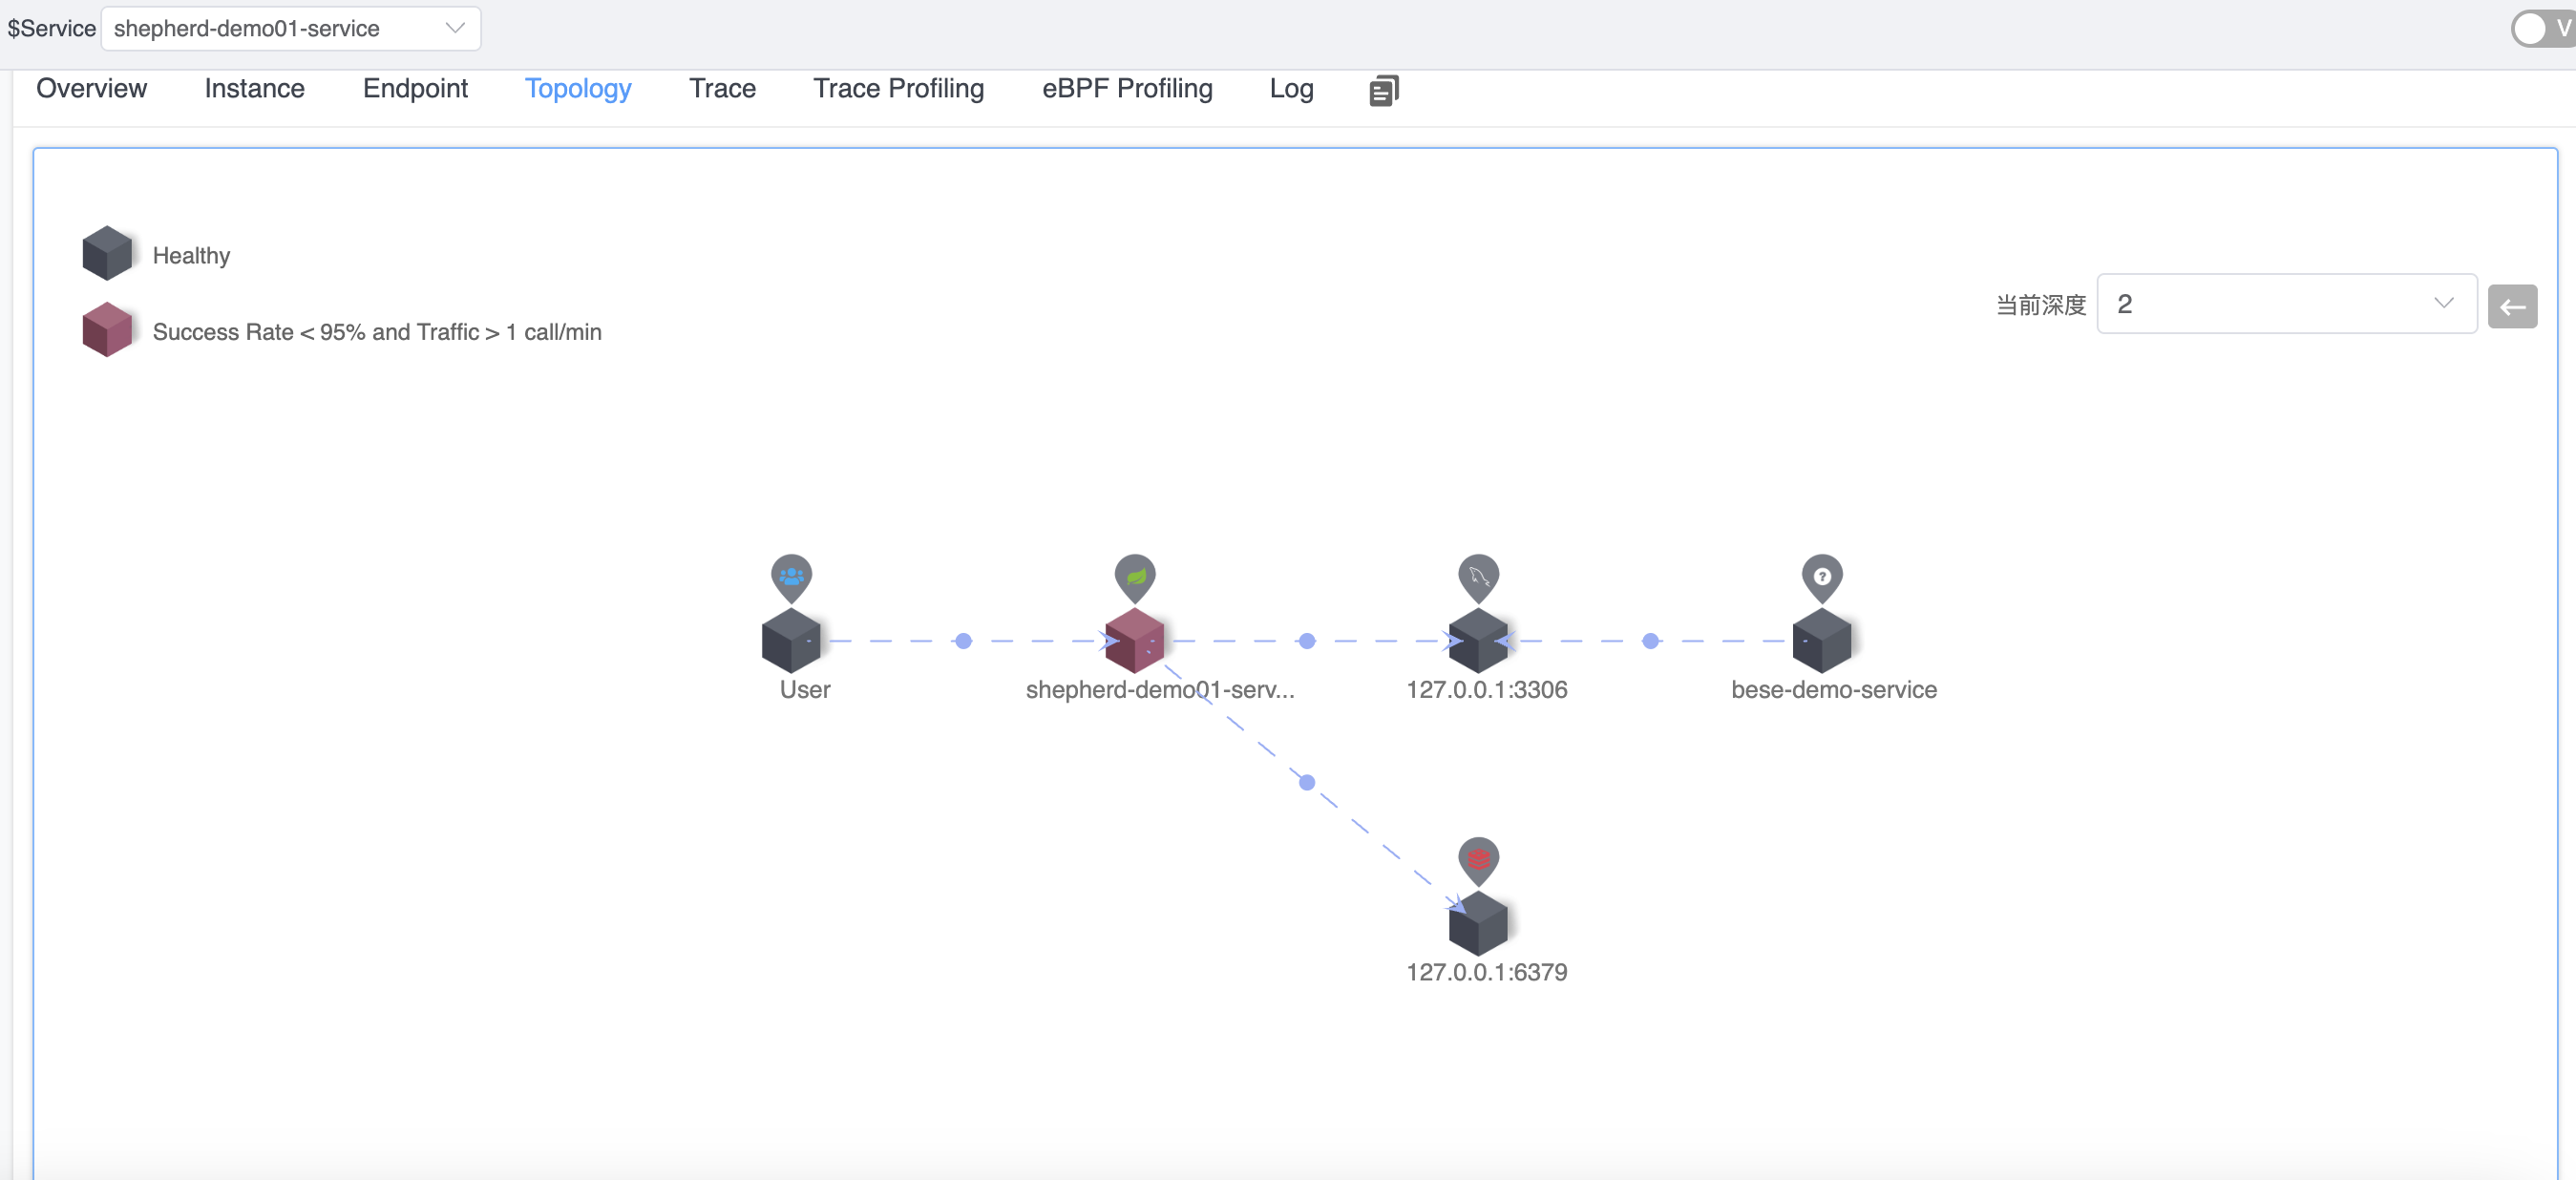
Task: Click the 127.0.0.1:6379 Redis node cube
Action: pos(1477,924)
